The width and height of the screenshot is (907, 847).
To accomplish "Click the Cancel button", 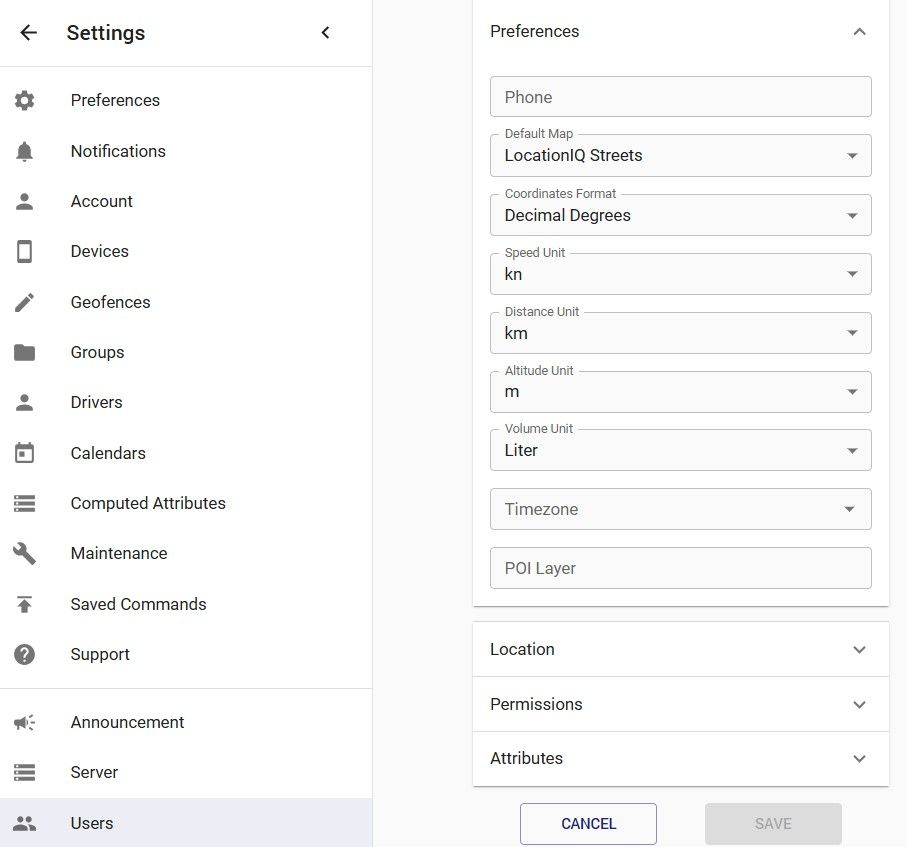I will pos(588,824).
